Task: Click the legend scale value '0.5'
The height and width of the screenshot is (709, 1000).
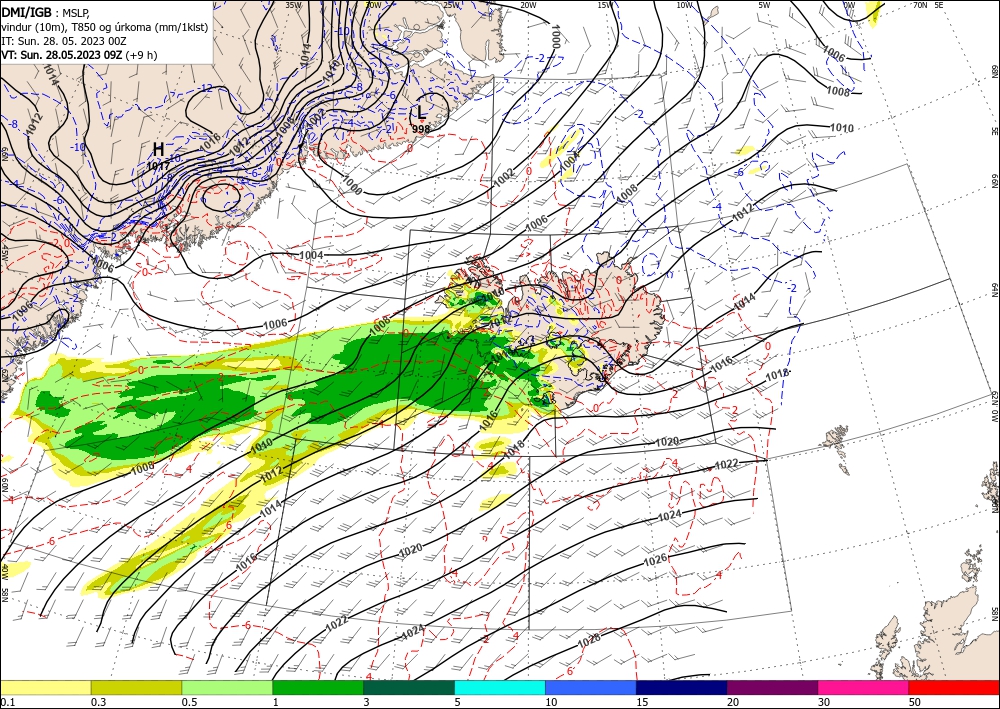Action: coord(189,702)
